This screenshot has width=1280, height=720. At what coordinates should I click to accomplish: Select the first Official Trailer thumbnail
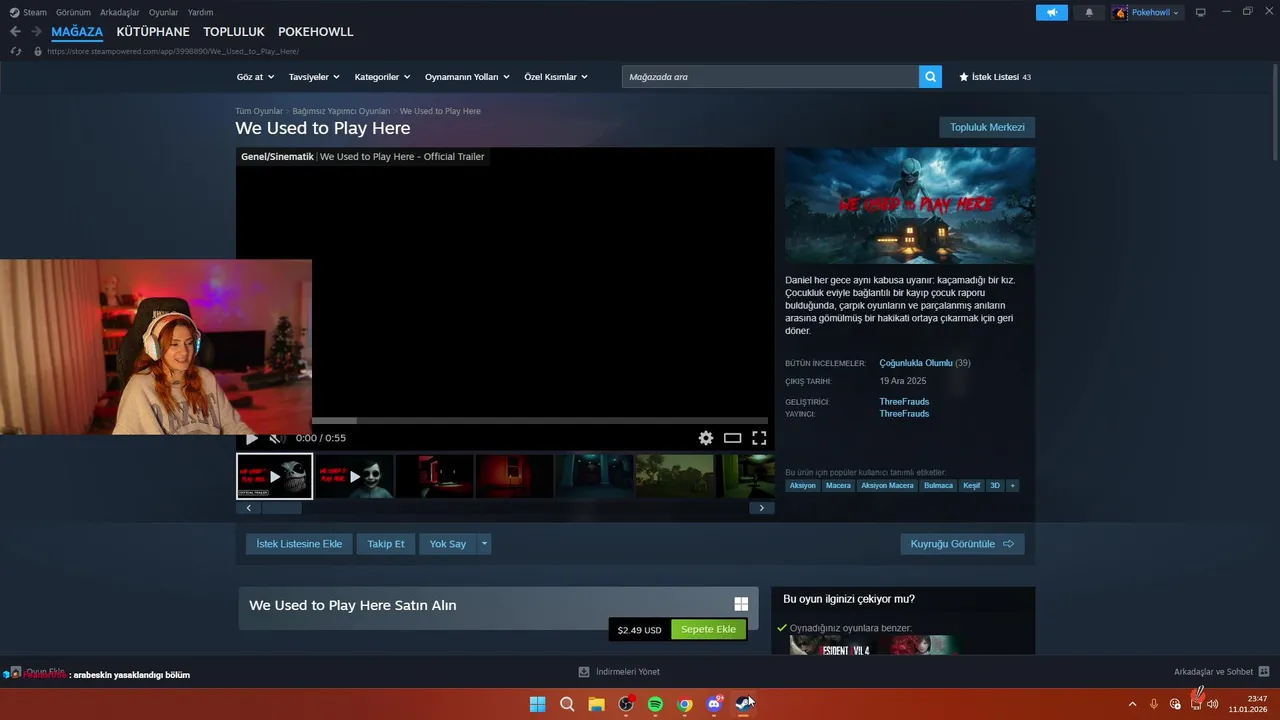274,476
